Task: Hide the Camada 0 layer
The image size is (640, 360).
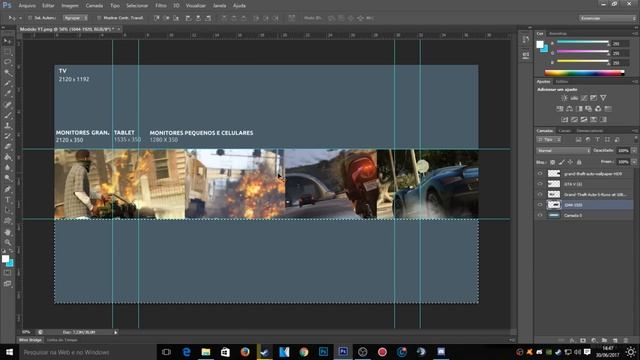Action: pos(540,215)
